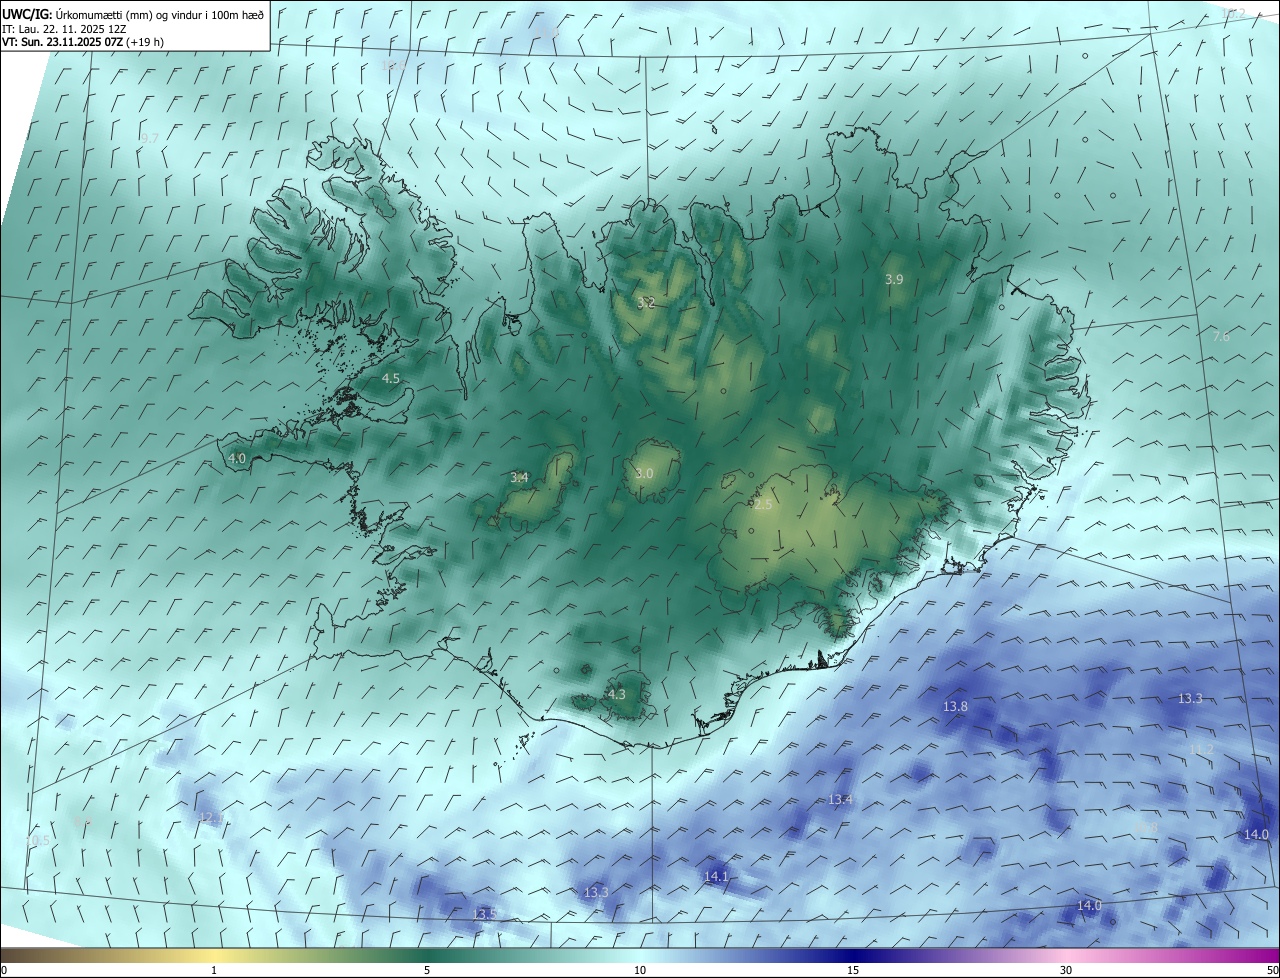Click the 4.3 value near south coast
The width and height of the screenshot is (1280, 978).
(x=617, y=694)
